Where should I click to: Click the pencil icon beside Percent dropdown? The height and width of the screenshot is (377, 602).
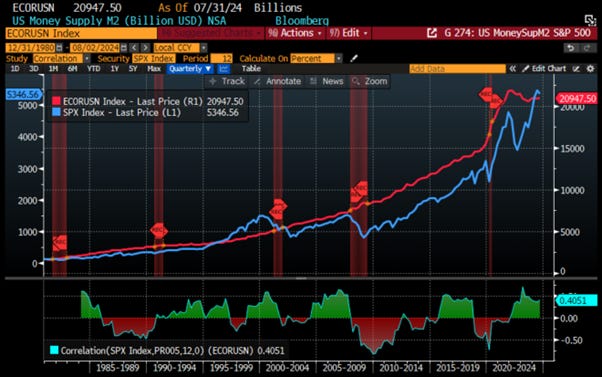pyautogui.click(x=354, y=58)
